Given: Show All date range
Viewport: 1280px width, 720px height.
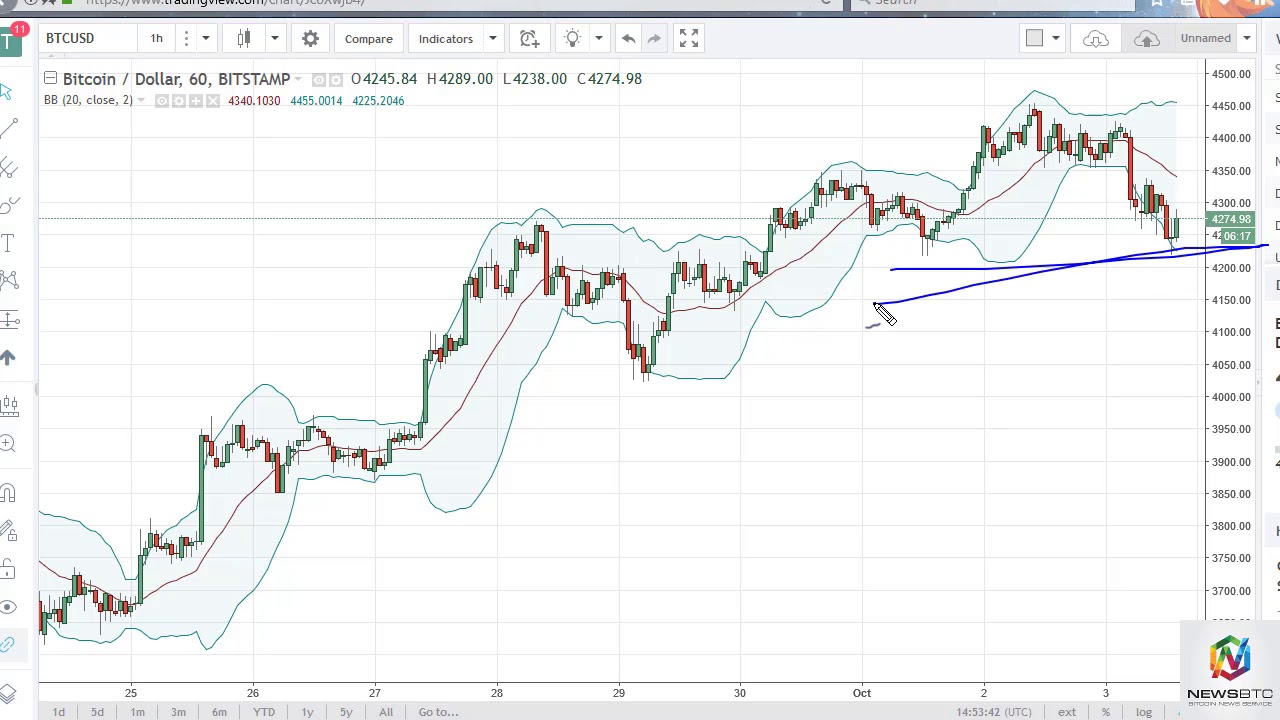Looking at the screenshot, I should pos(386,712).
